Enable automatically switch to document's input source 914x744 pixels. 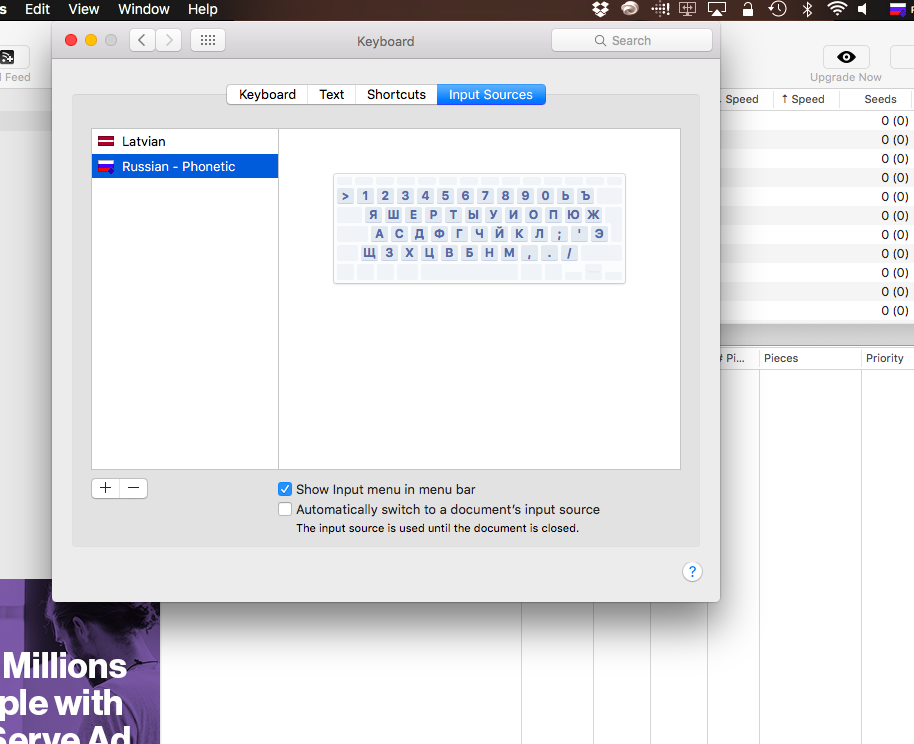point(284,509)
